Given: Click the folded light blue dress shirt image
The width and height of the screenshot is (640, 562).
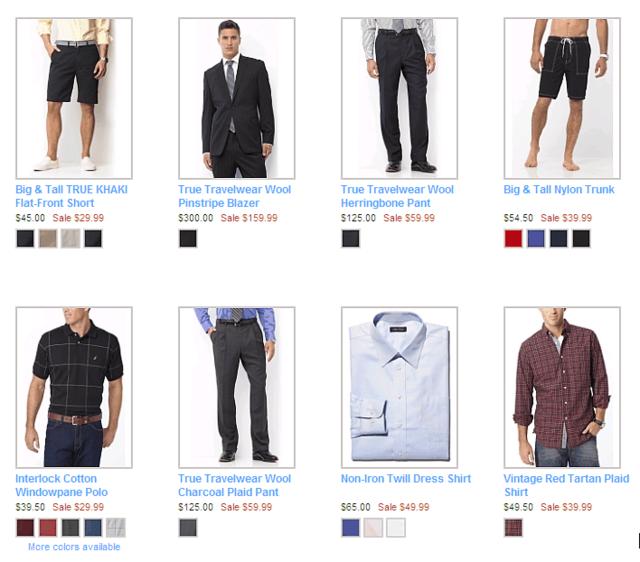Looking at the screenshot, I should 399,387.
